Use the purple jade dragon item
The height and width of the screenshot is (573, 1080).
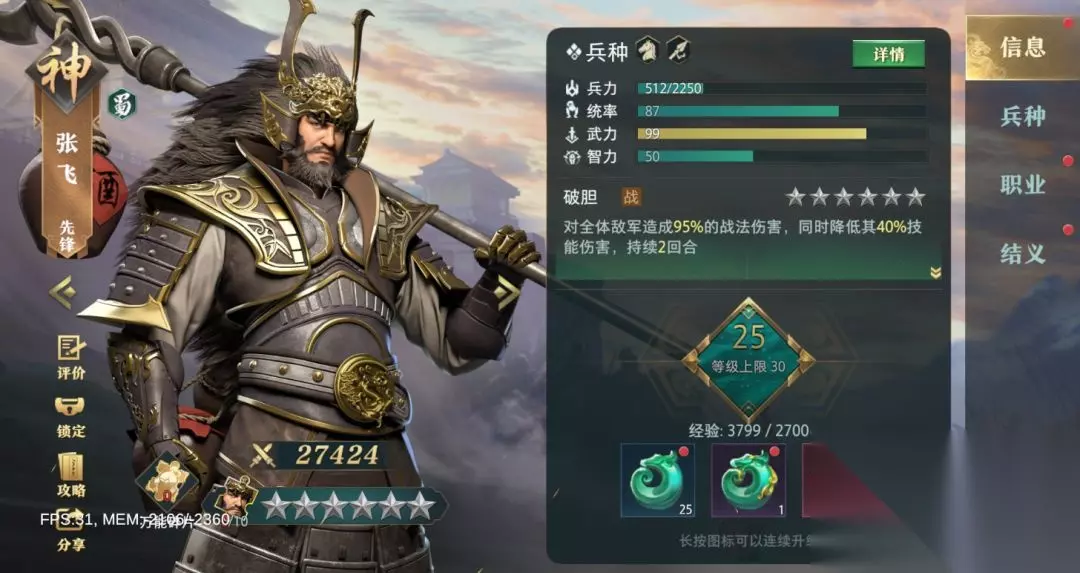[x=748, y=480]
